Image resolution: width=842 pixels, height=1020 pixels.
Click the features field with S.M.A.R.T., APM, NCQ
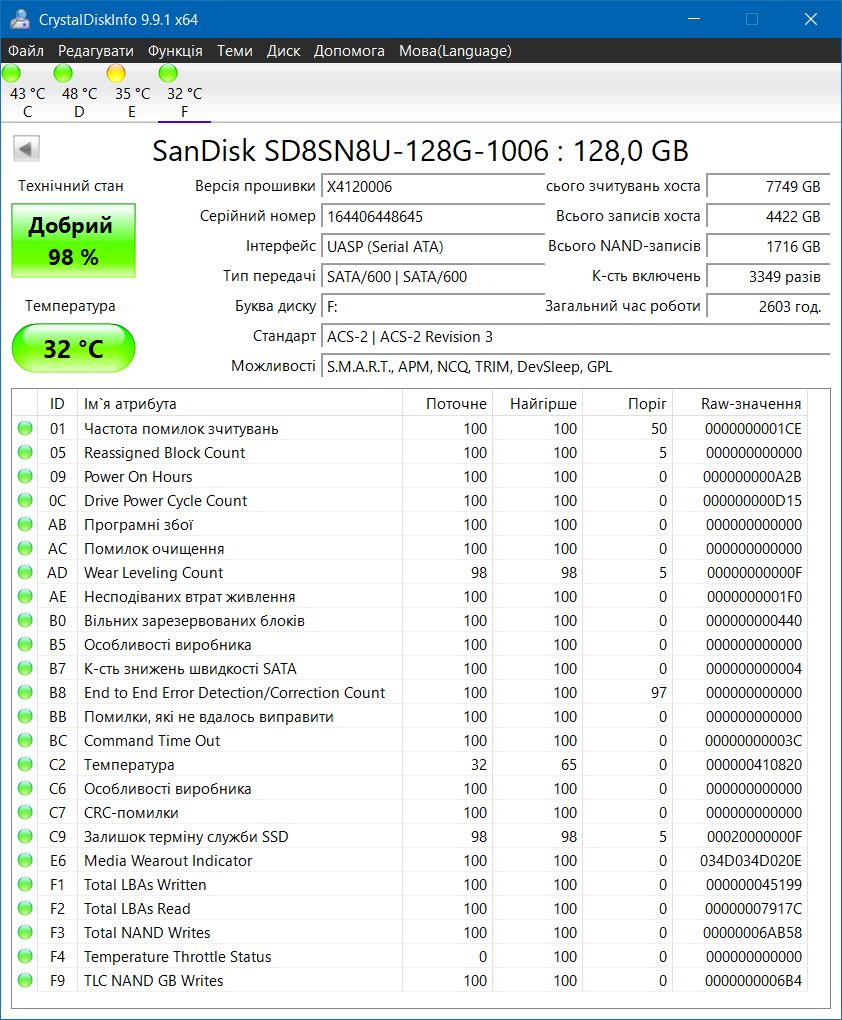pyautogui.click(x=575, y=366)
